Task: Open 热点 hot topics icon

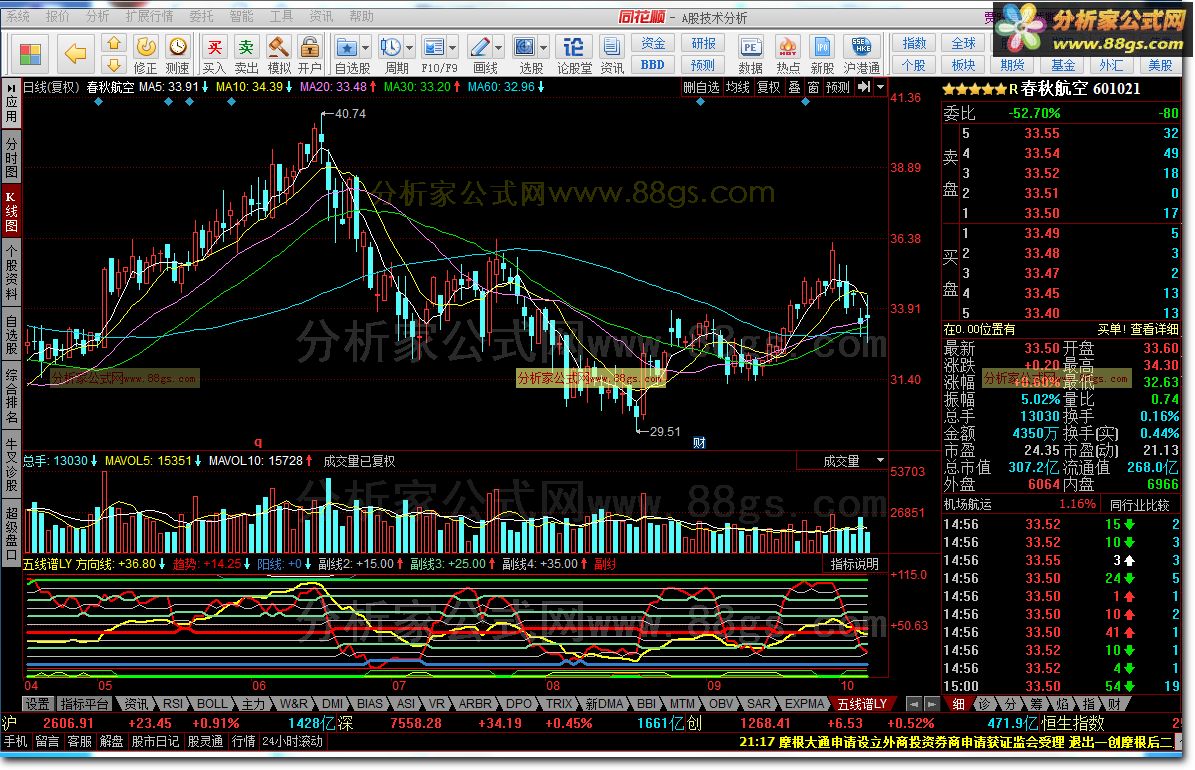Action: (787, 55)
